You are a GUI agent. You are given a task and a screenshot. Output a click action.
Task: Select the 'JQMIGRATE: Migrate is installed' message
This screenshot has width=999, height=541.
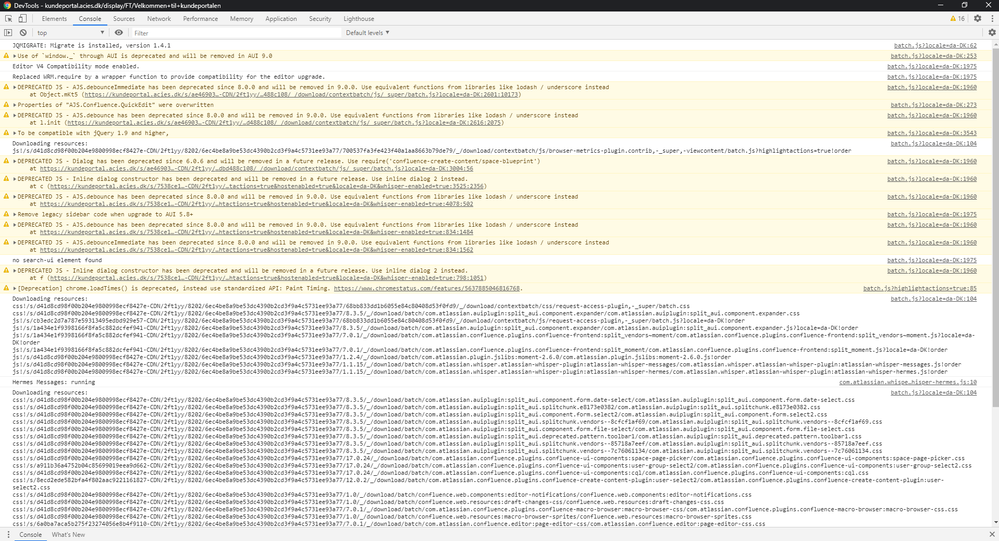click(92, 46)
